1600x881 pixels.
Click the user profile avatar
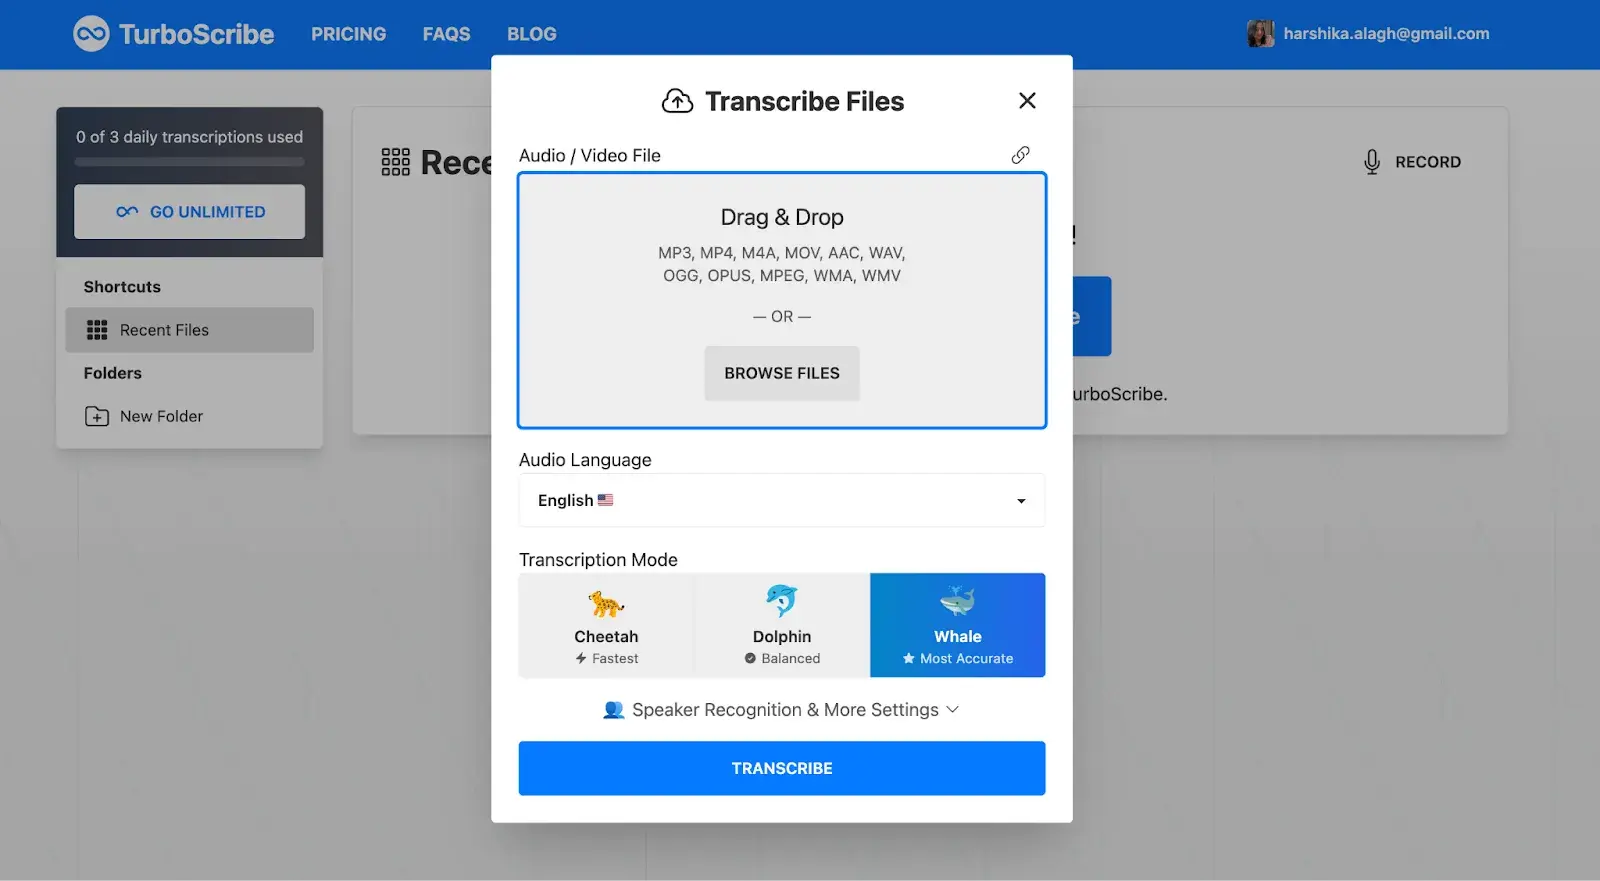(1260, 34)
